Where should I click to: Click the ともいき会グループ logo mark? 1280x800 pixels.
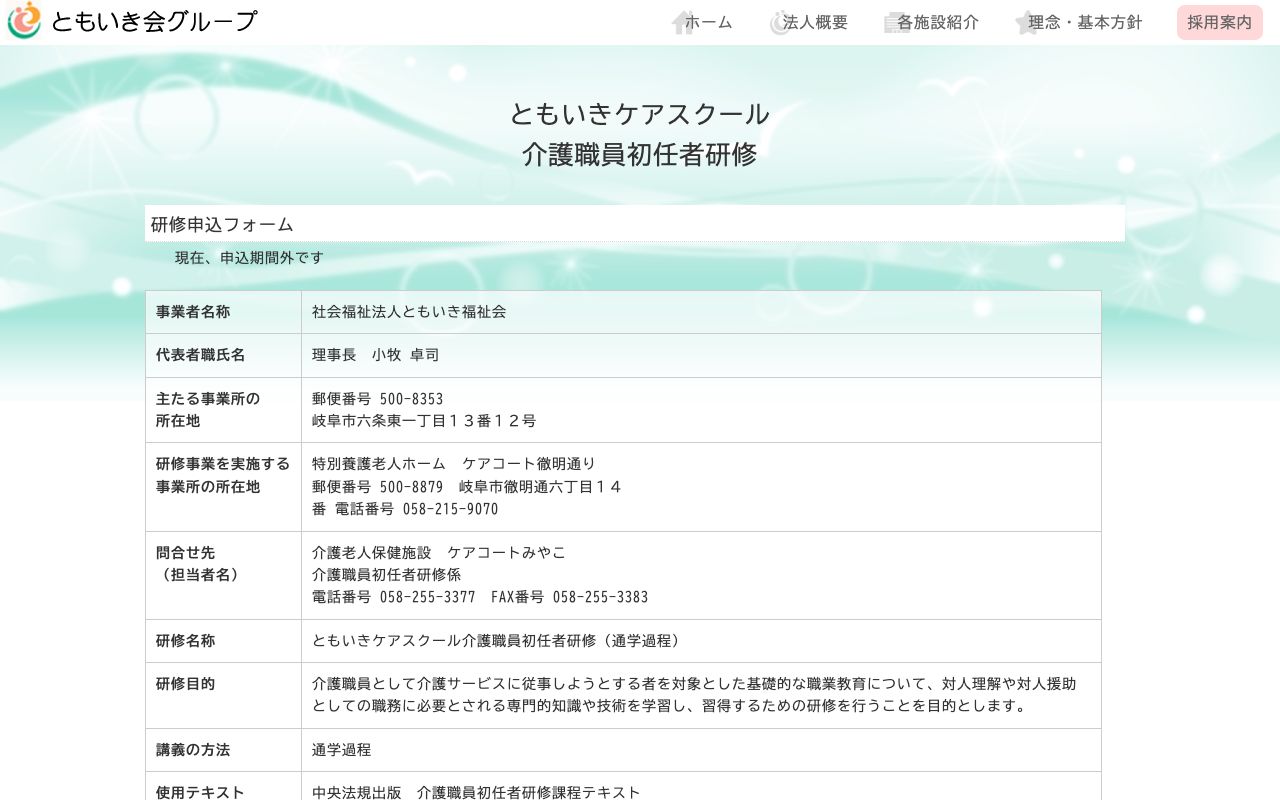pos(25,20)
